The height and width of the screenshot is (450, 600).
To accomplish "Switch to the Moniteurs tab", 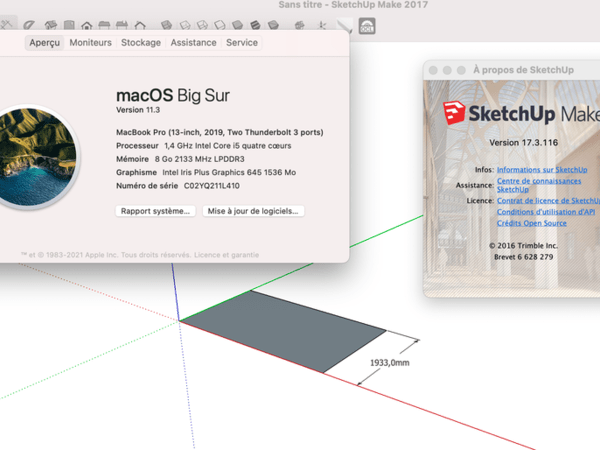I will [x=91, y=43].
